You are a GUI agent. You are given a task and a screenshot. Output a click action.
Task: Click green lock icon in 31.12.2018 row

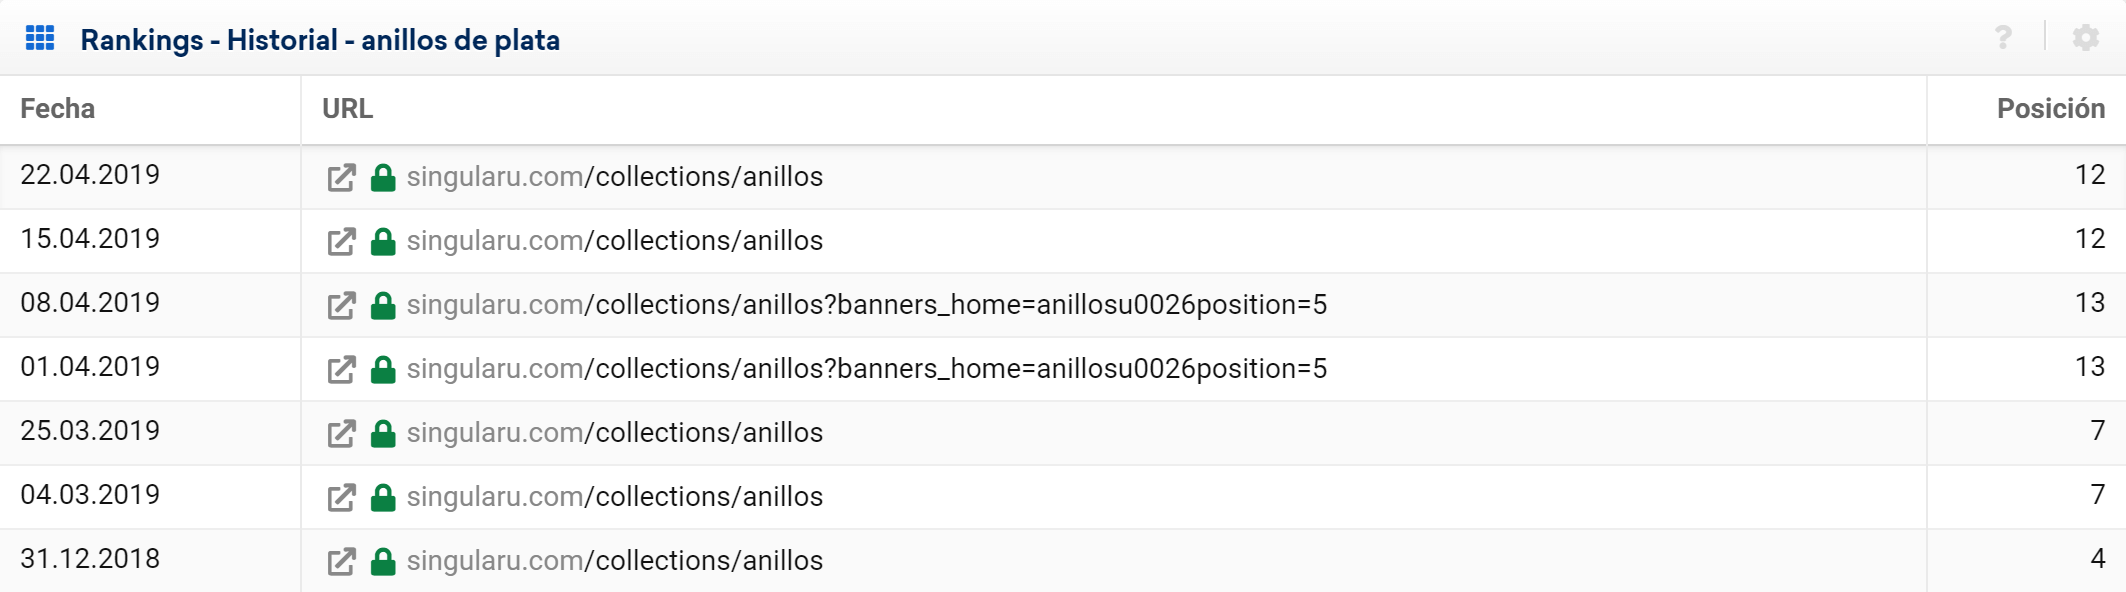pyautogui.click(x=383, y=562)
